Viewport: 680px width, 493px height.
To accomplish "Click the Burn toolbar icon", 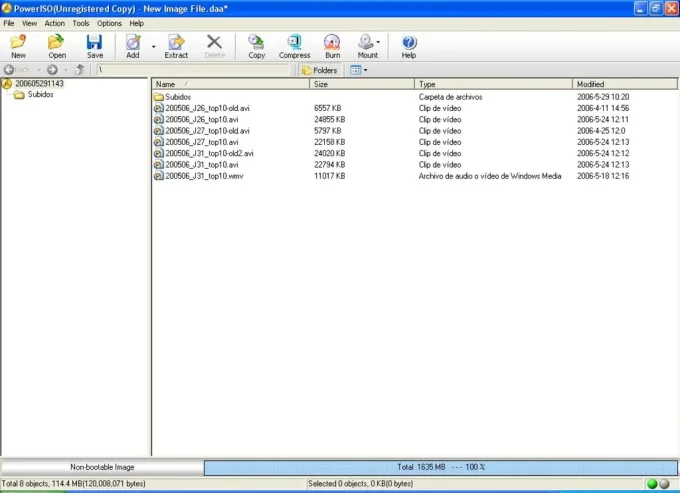I will coord(332,46).
